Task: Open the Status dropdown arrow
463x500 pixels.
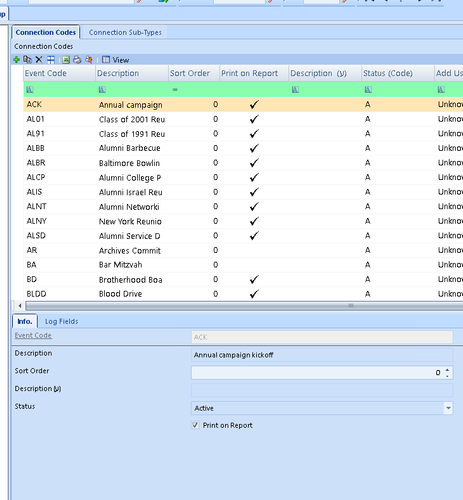Action: pyautogui.click(x=448, y=408)
